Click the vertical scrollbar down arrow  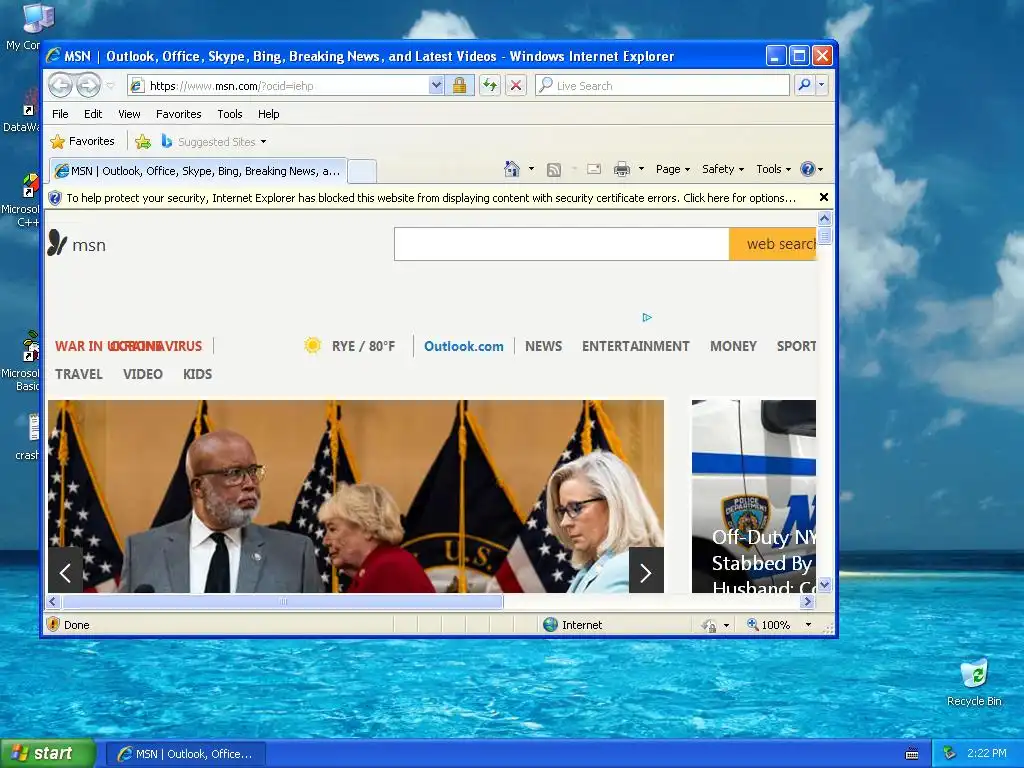click(824, 585)
